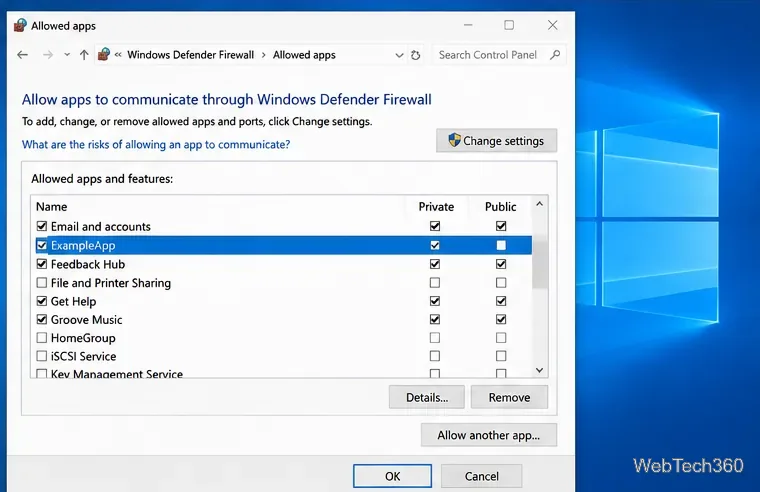
Task: Enable Public for HomeGroup
Action: [501, 338]
